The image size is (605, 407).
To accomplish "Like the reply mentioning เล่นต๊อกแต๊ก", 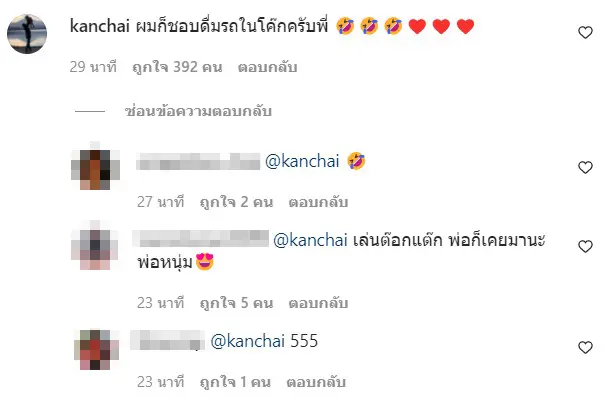I will pos(585,246).
